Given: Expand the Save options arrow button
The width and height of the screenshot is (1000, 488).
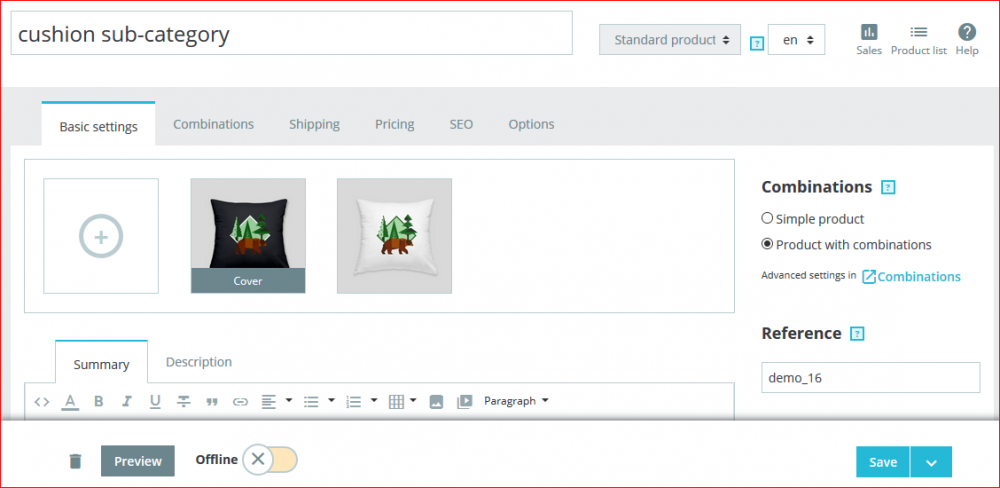Looking at the screenshot, I should point(931,462).
